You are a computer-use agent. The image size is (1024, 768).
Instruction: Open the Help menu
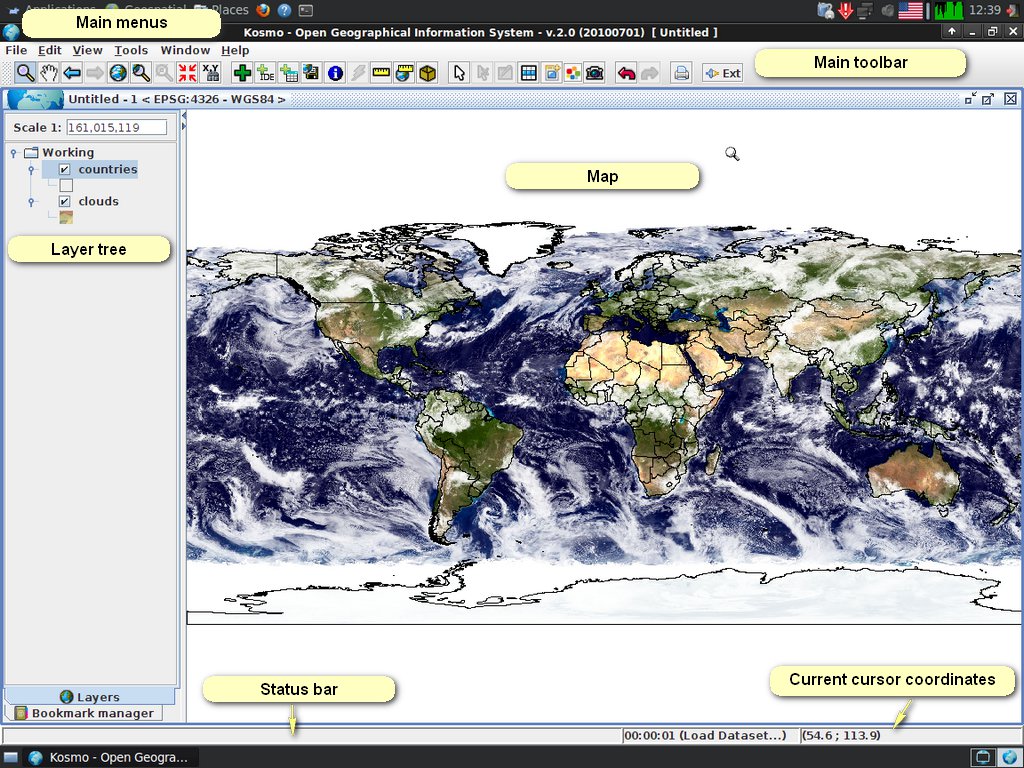coord(235,50)
